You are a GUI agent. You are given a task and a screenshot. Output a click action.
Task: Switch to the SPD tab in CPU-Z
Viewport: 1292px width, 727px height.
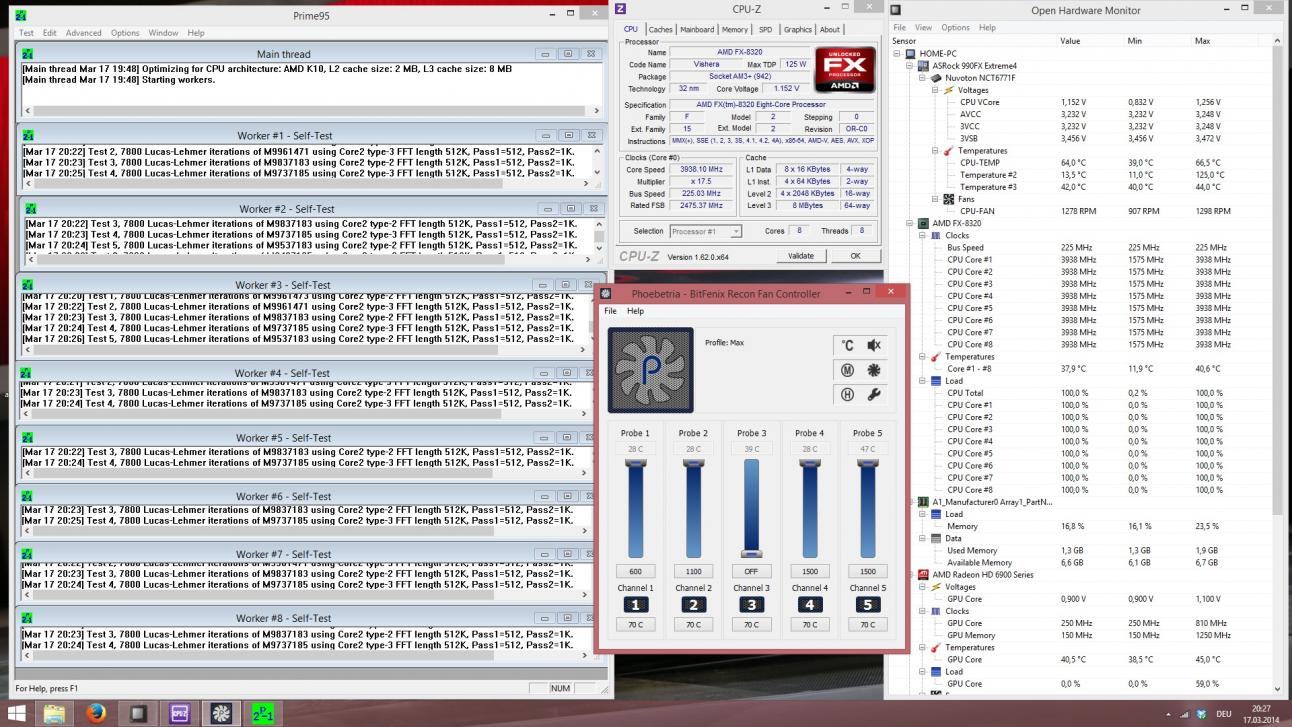[x=765, y=29]
